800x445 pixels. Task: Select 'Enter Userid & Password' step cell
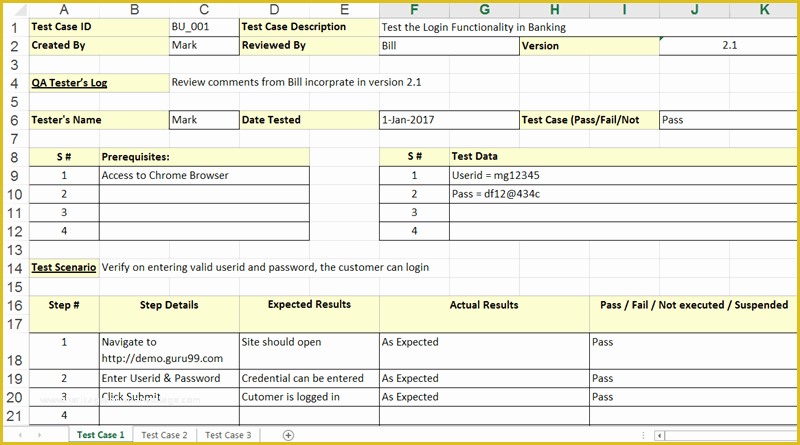169,379
